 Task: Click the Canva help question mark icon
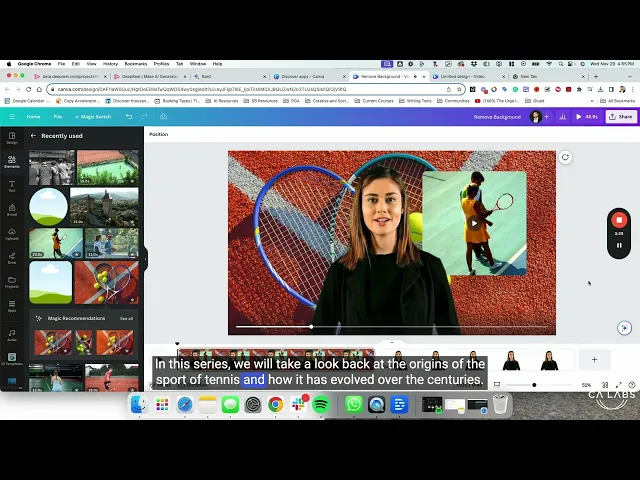pos(632,385)
